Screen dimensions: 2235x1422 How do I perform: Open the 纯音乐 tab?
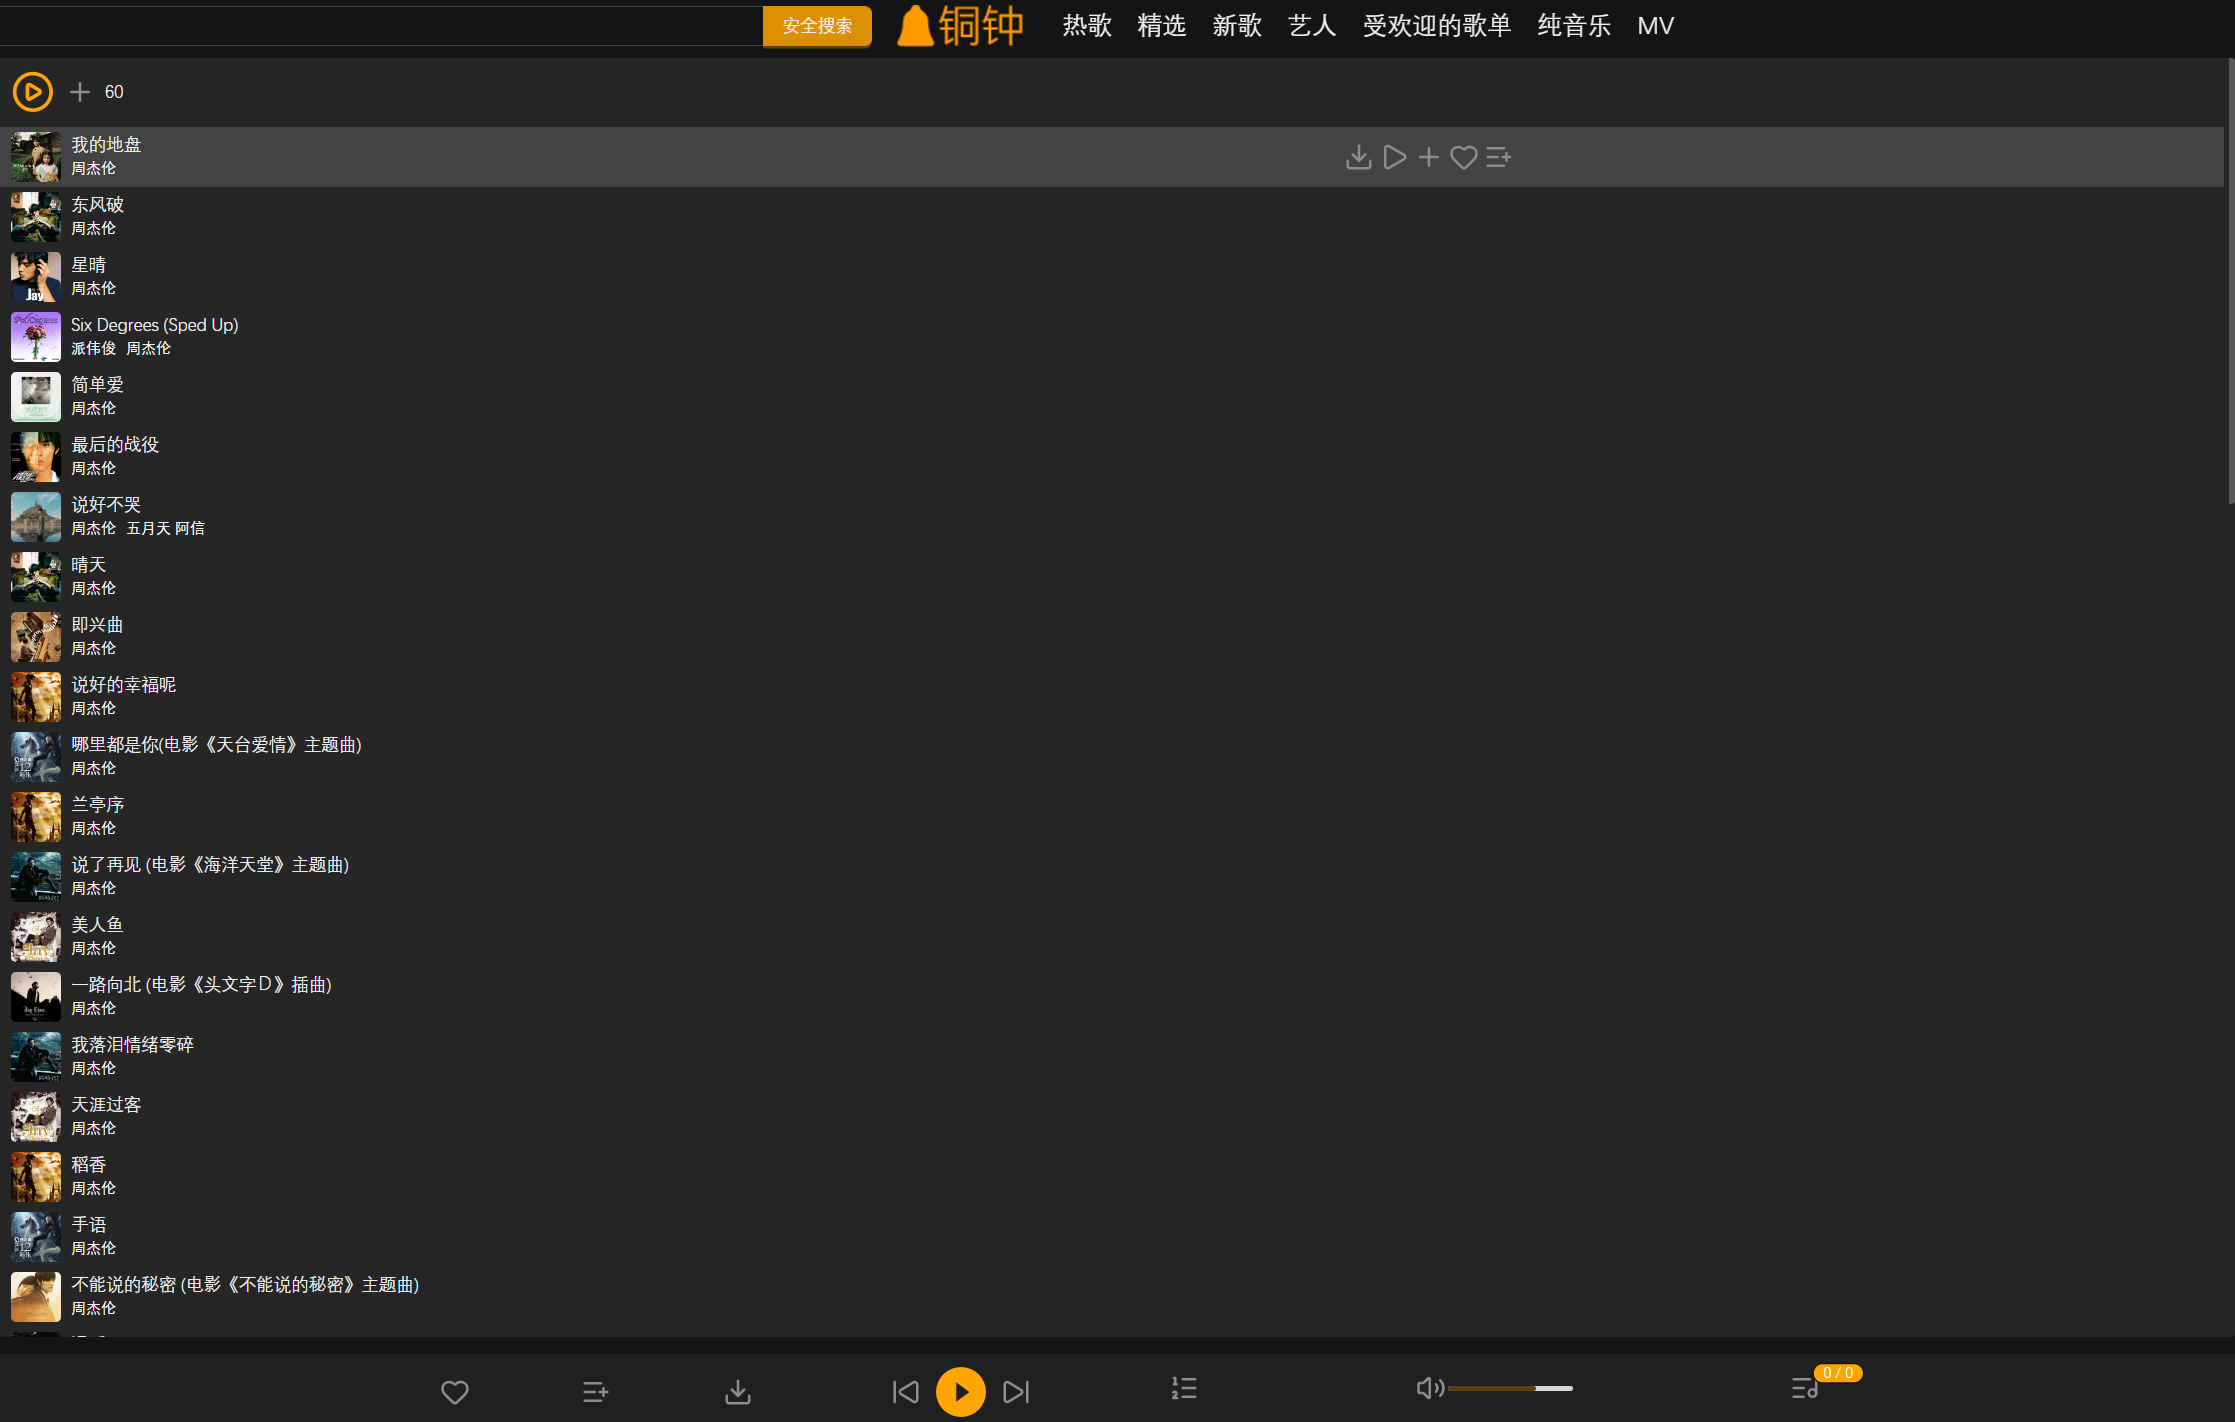point(1574,26)
